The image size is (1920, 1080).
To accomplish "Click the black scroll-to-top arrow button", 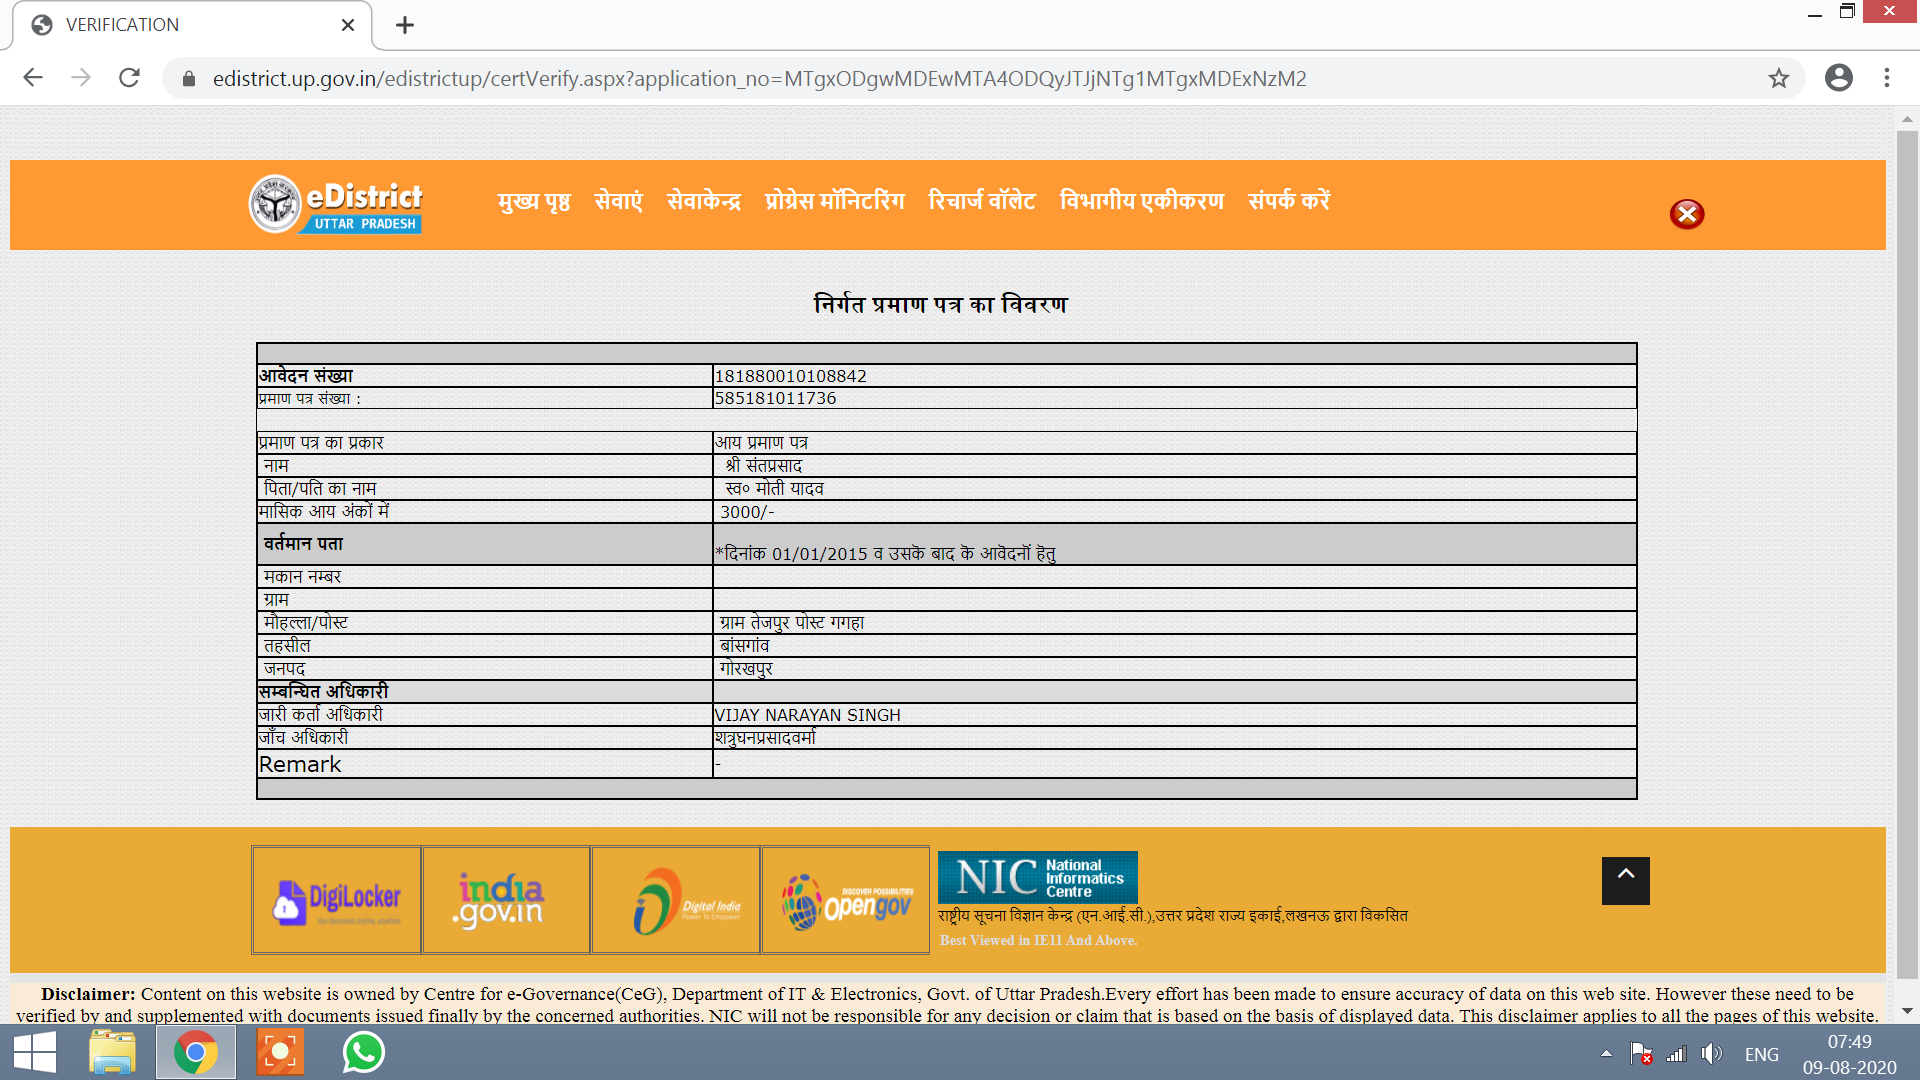I will [1625, 880].
